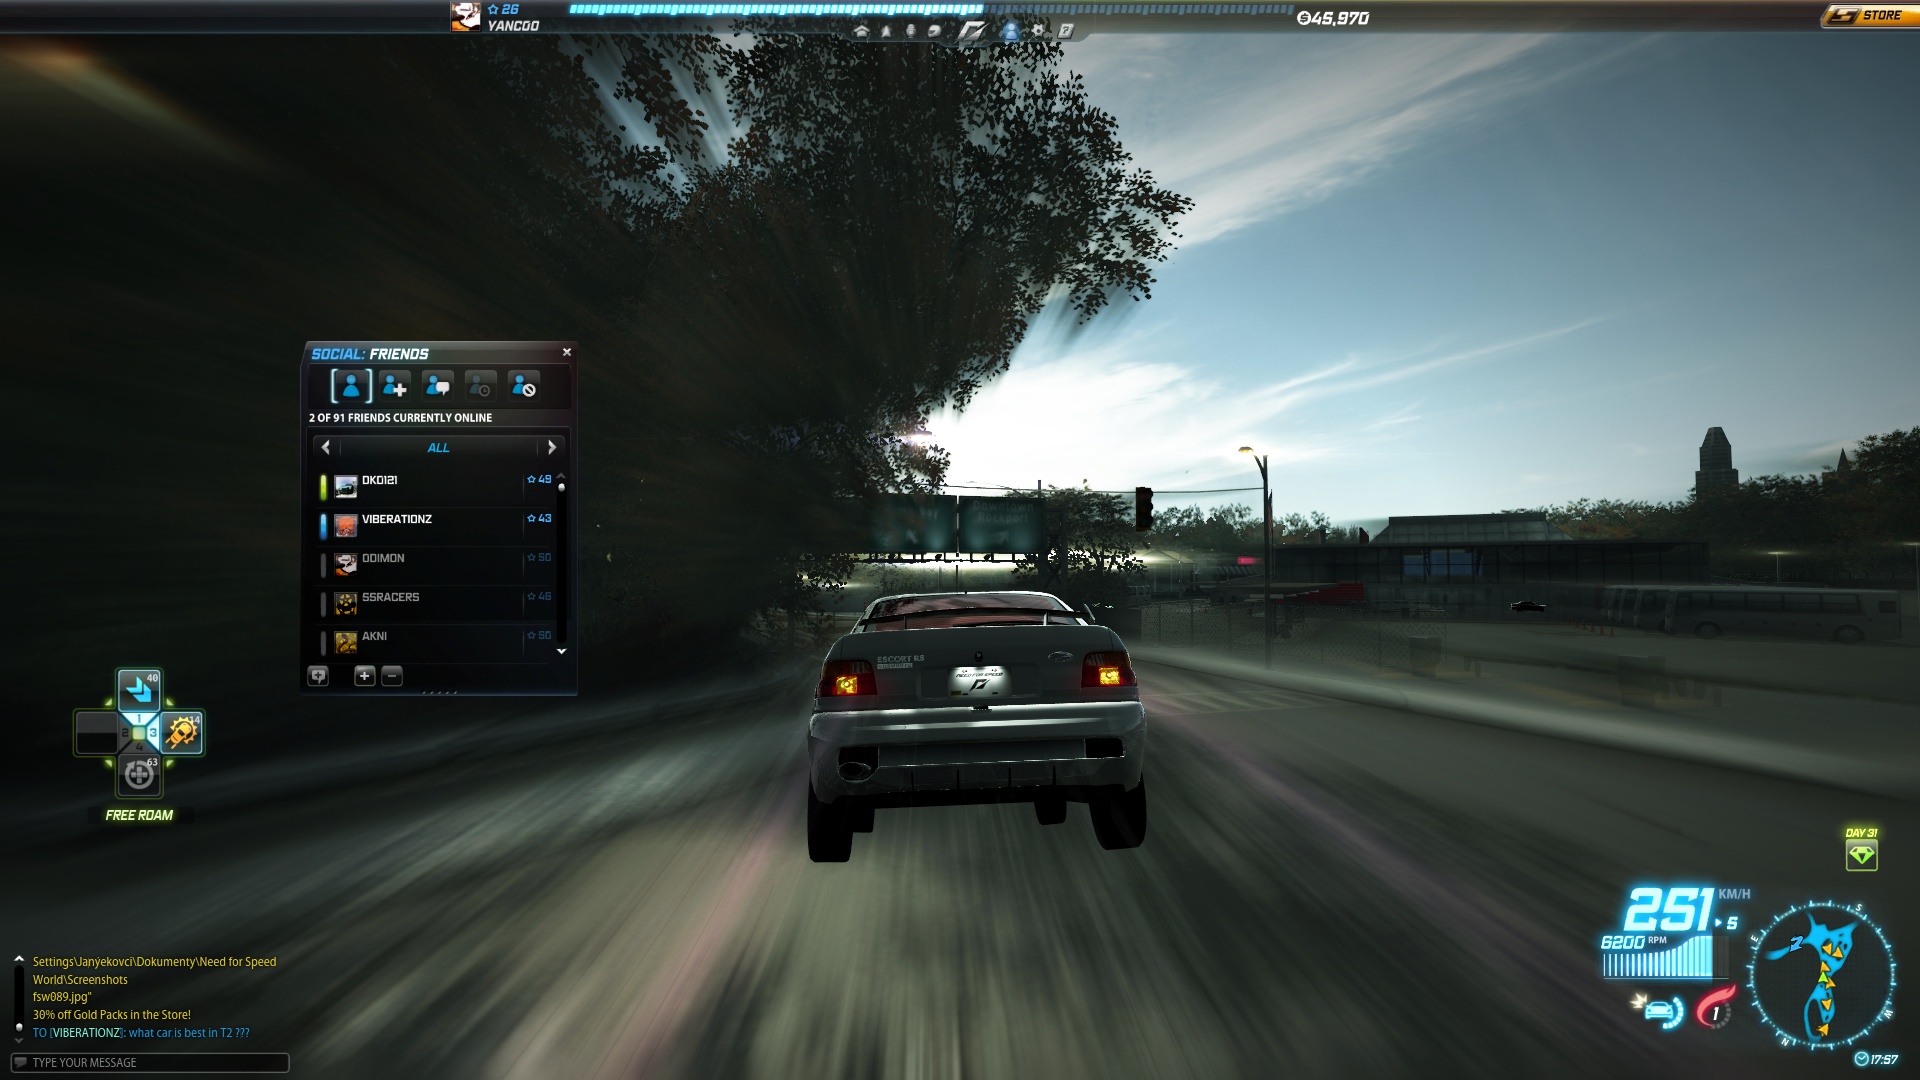Click the chat bubble button in Friends panel
Image resolution: width=1920 pixels, height=1080 pixels.
click(318, 676)
